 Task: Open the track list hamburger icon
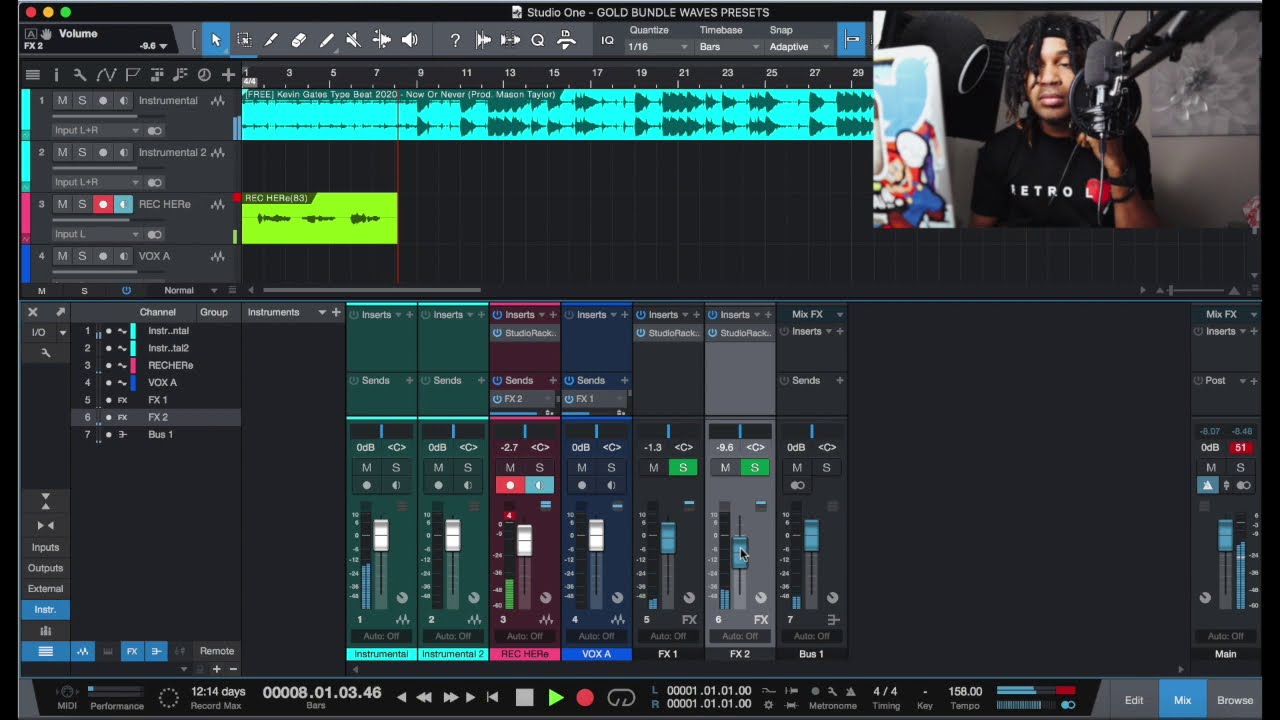point(32,74)
